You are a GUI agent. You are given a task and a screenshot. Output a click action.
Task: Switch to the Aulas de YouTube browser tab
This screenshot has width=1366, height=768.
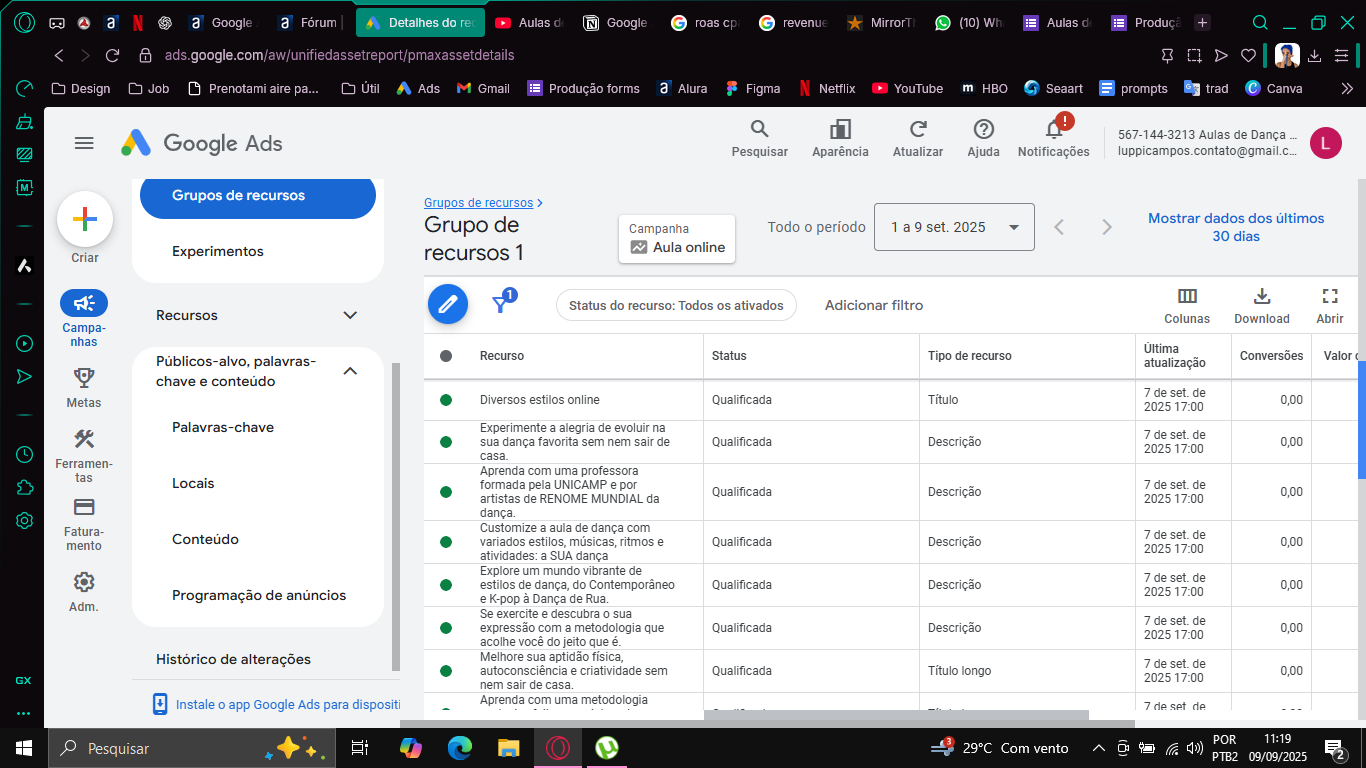pyautogui.click(x=528, y=22)
